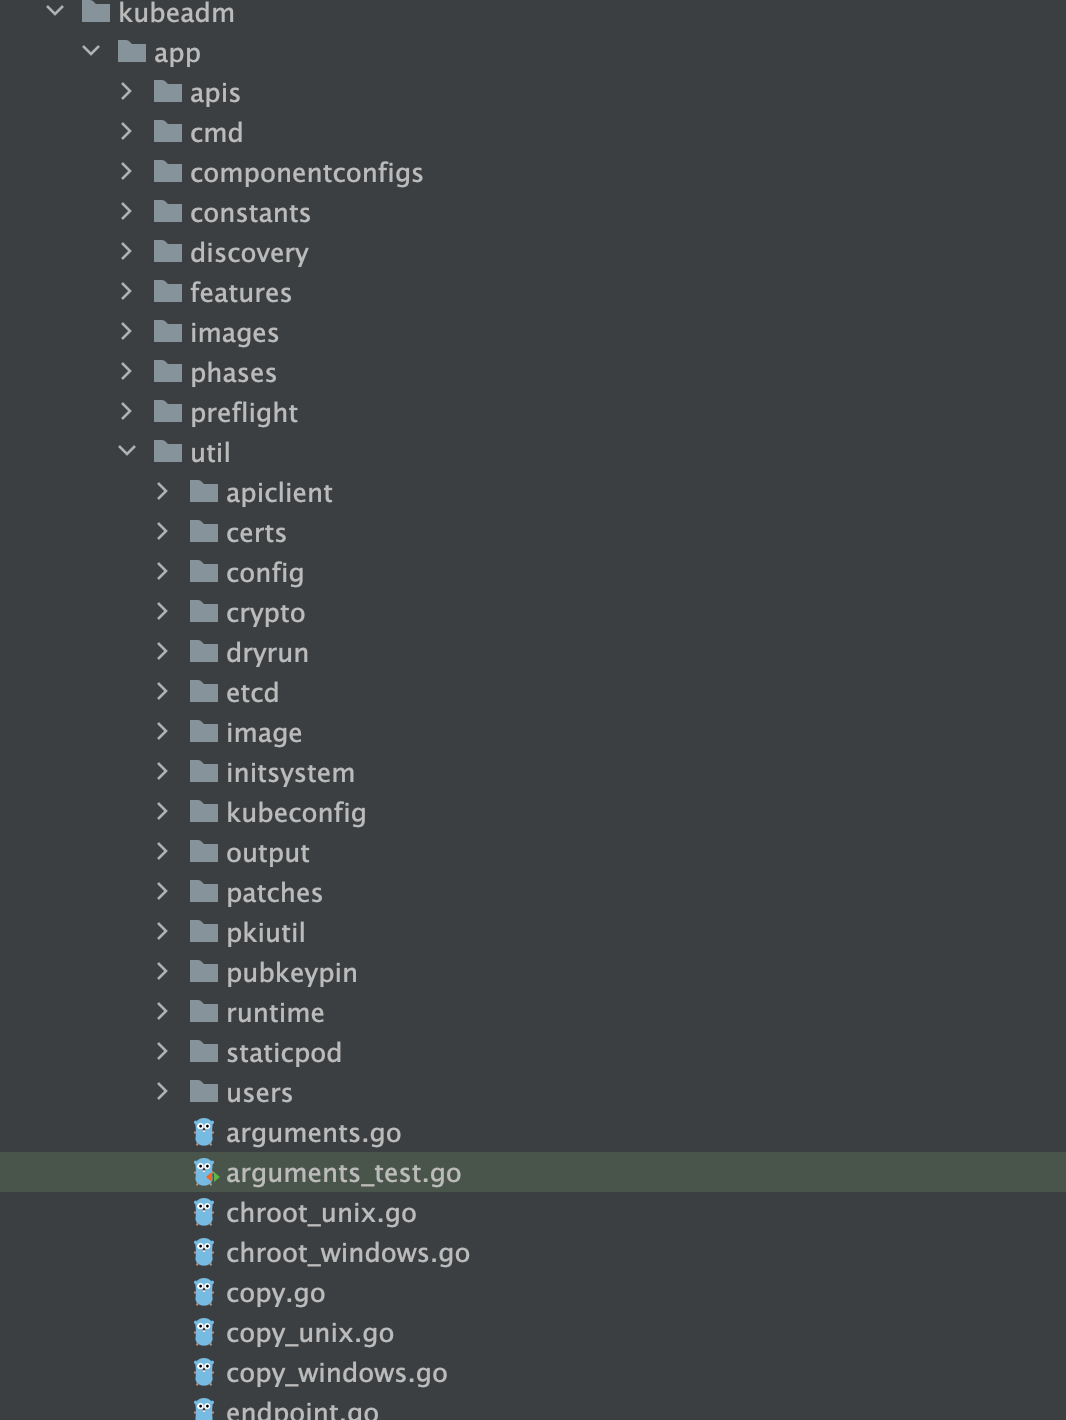
Task: Click the folder icon for componentconfigs
Action: [168, 172]
